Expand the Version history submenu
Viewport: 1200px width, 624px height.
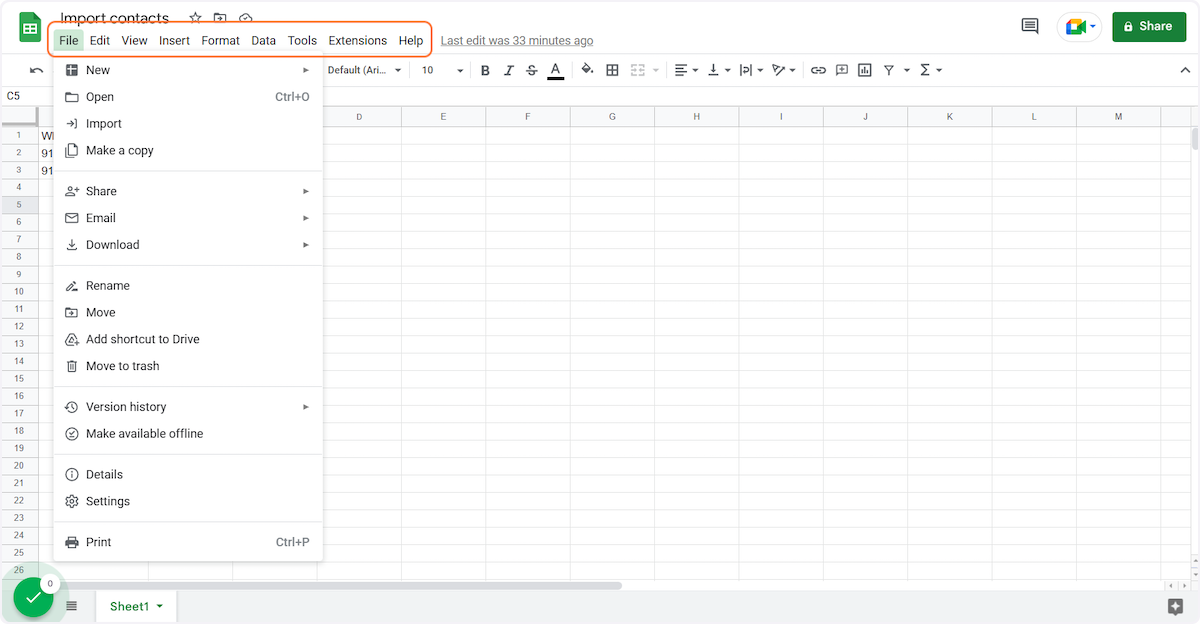(188, 407)
